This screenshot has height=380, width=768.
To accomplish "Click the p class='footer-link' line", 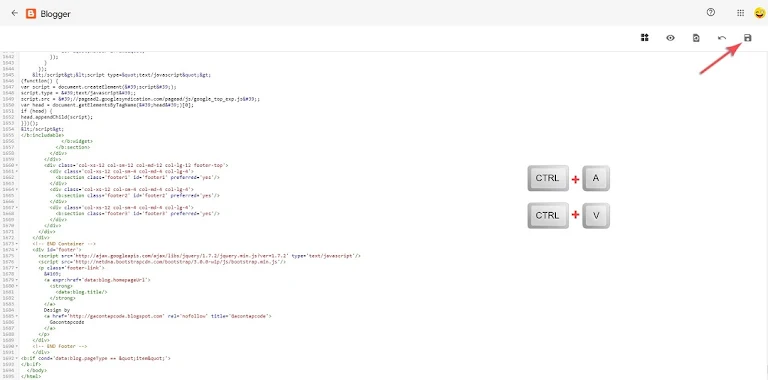I will coord(71,267).
